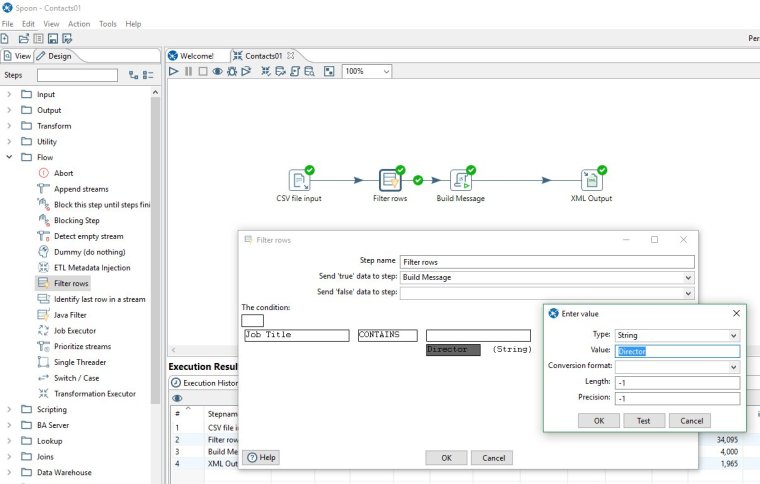Click the CONTAINS condition operator
760x484 pixels.
pyautogui.click(x=388, y=335)
